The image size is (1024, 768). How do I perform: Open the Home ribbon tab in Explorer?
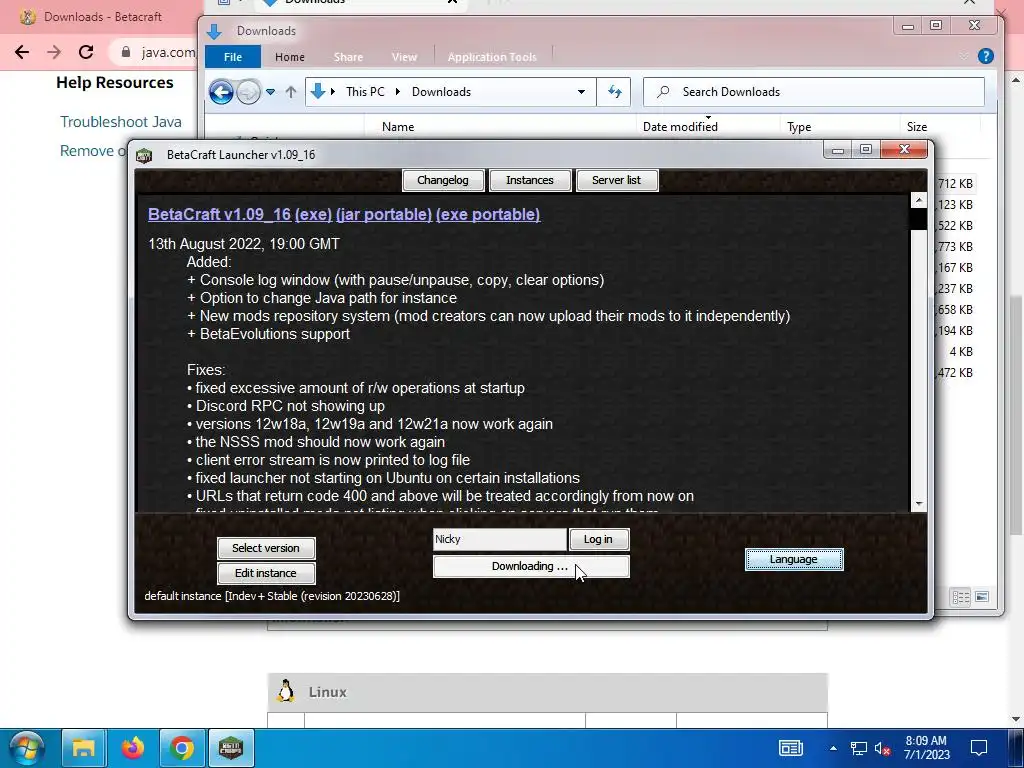tap(289, 57)
